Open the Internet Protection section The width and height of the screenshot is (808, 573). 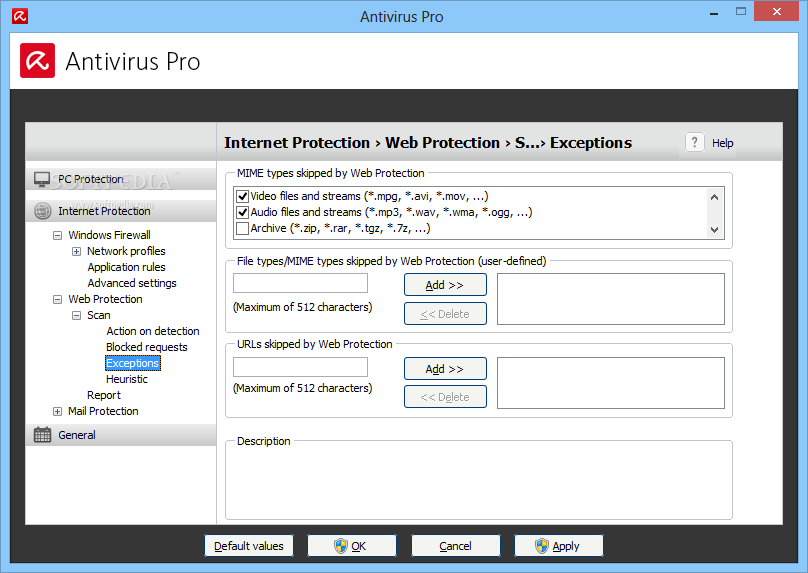point(121,211)
